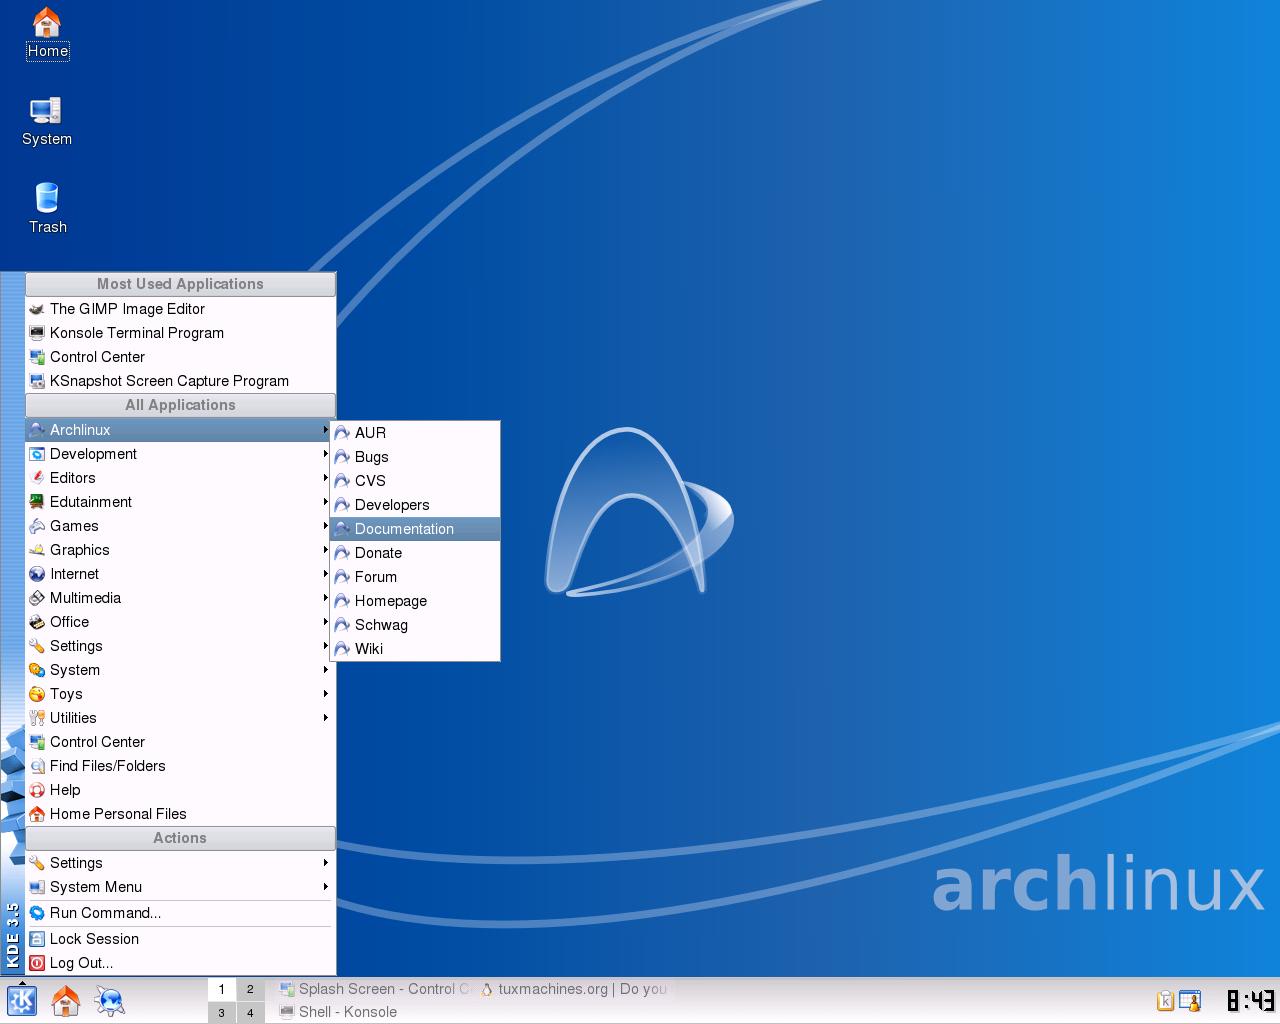The image size is (1280, 1024).
Task: Launch Konqueror web browser from the panel
Action: point(110,1001)
